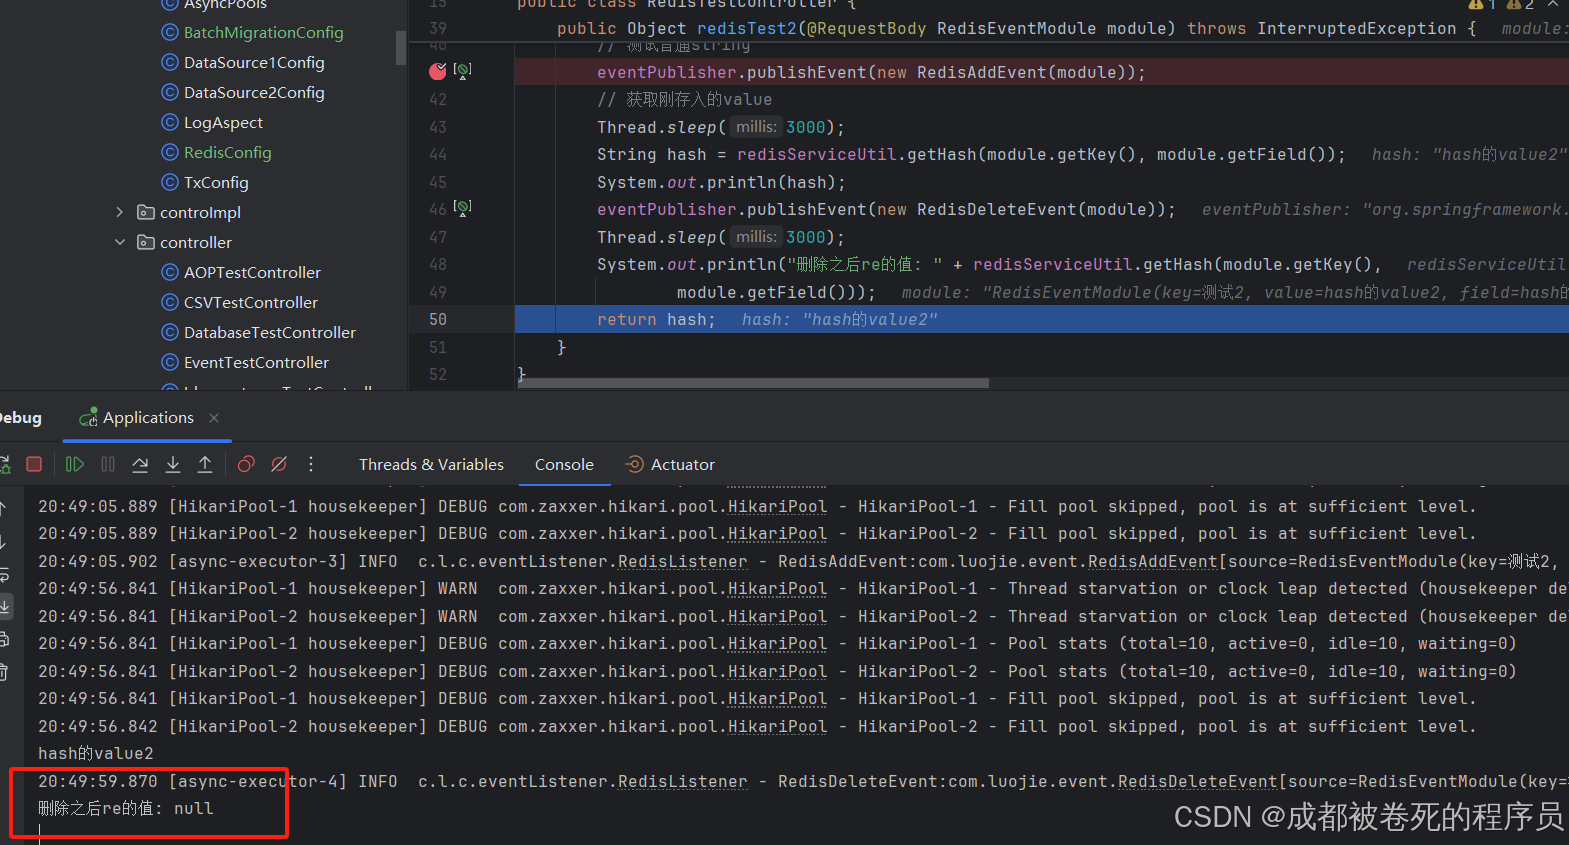
Task: Click the project tree vertical scrollbar
Action: coord(401,47)
